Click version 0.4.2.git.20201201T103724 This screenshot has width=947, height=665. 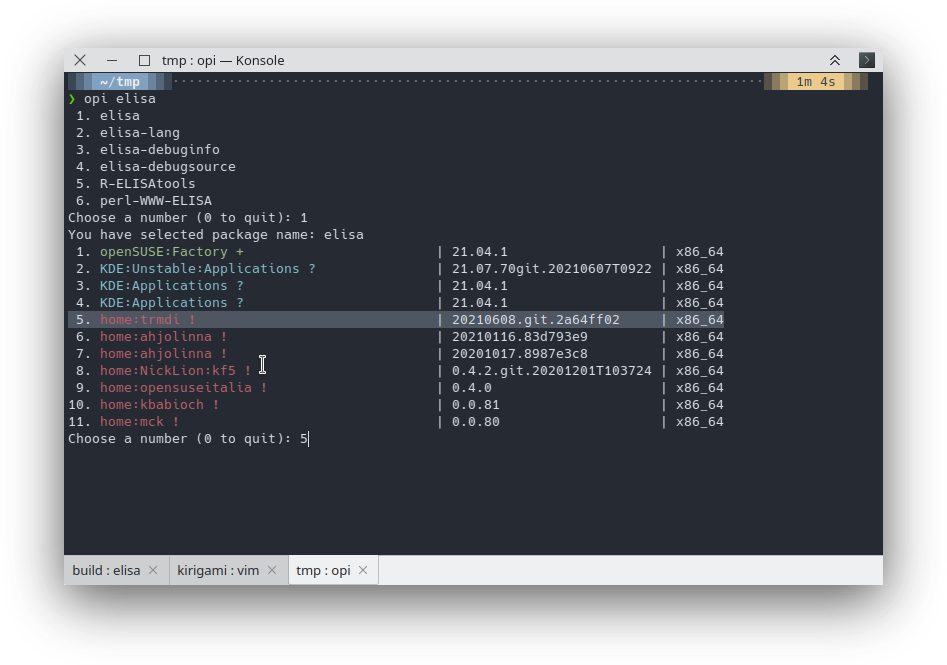[x=551, y=370]
